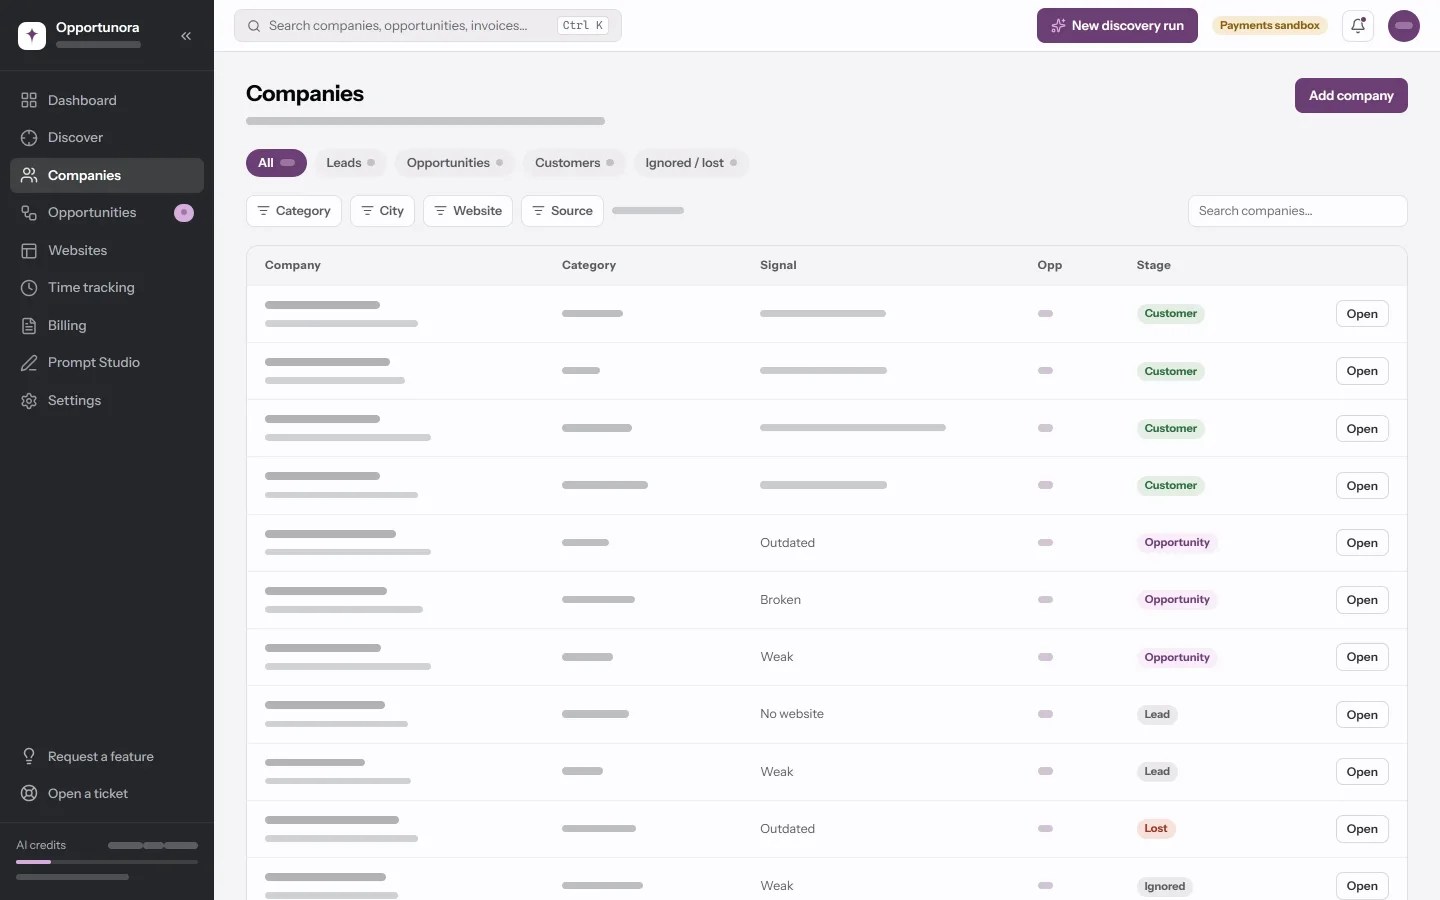This screenshot has height=900, width=1440.
Task: Click the Opportunora logo icon
Action: click(32, 35)
